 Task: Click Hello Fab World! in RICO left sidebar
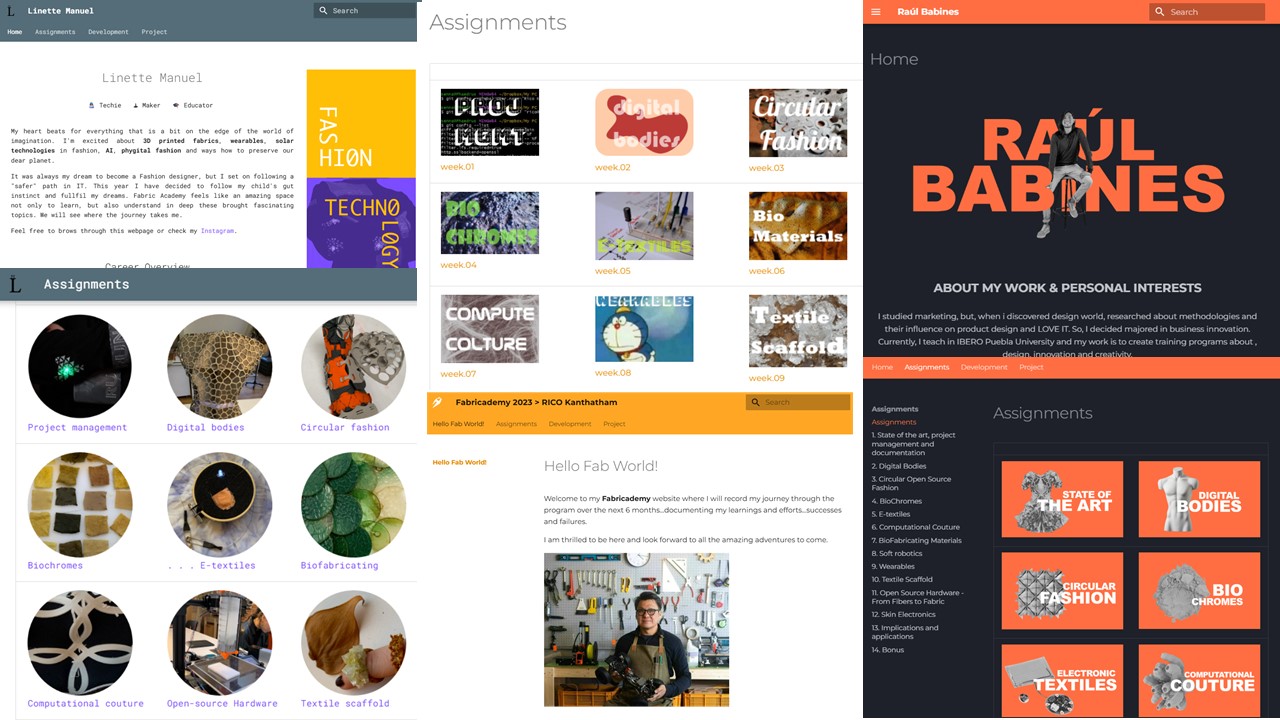[459, 462]
